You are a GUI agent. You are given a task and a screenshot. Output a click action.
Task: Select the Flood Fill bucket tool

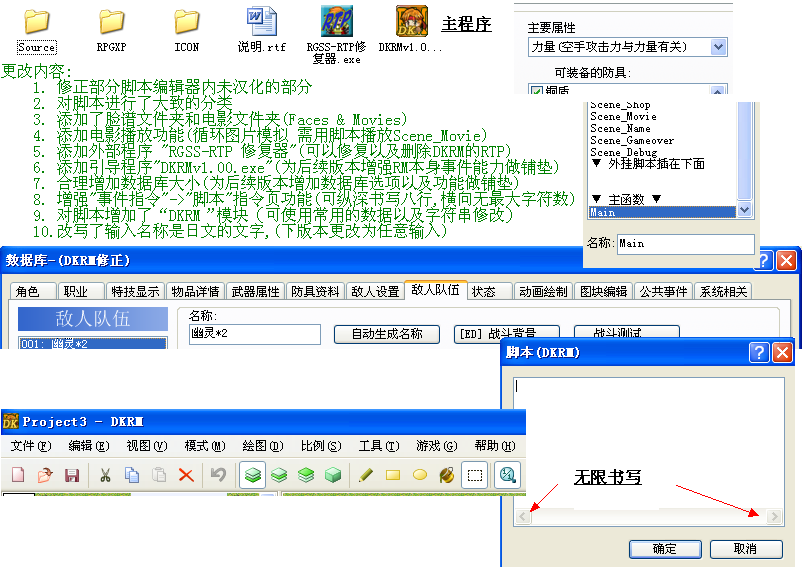[447, 475]
